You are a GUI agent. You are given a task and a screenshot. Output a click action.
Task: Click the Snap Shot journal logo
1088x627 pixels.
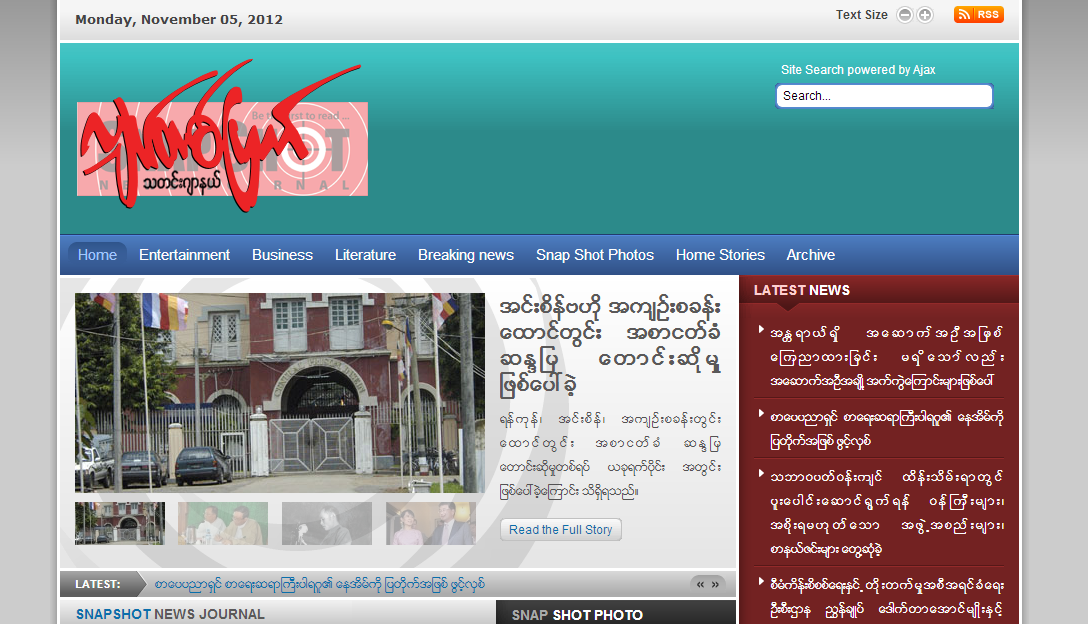[x=222, y=137]
